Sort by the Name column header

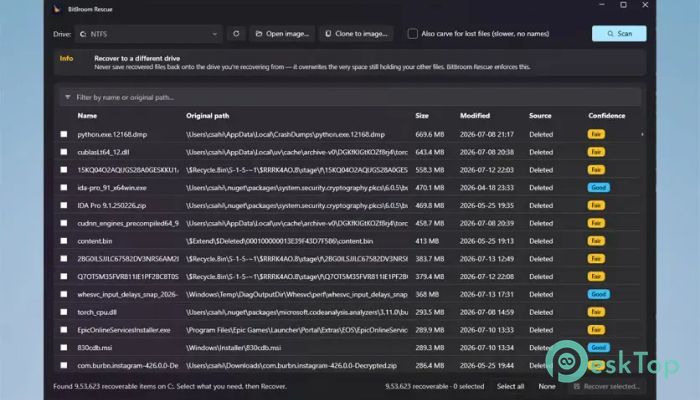87,116
